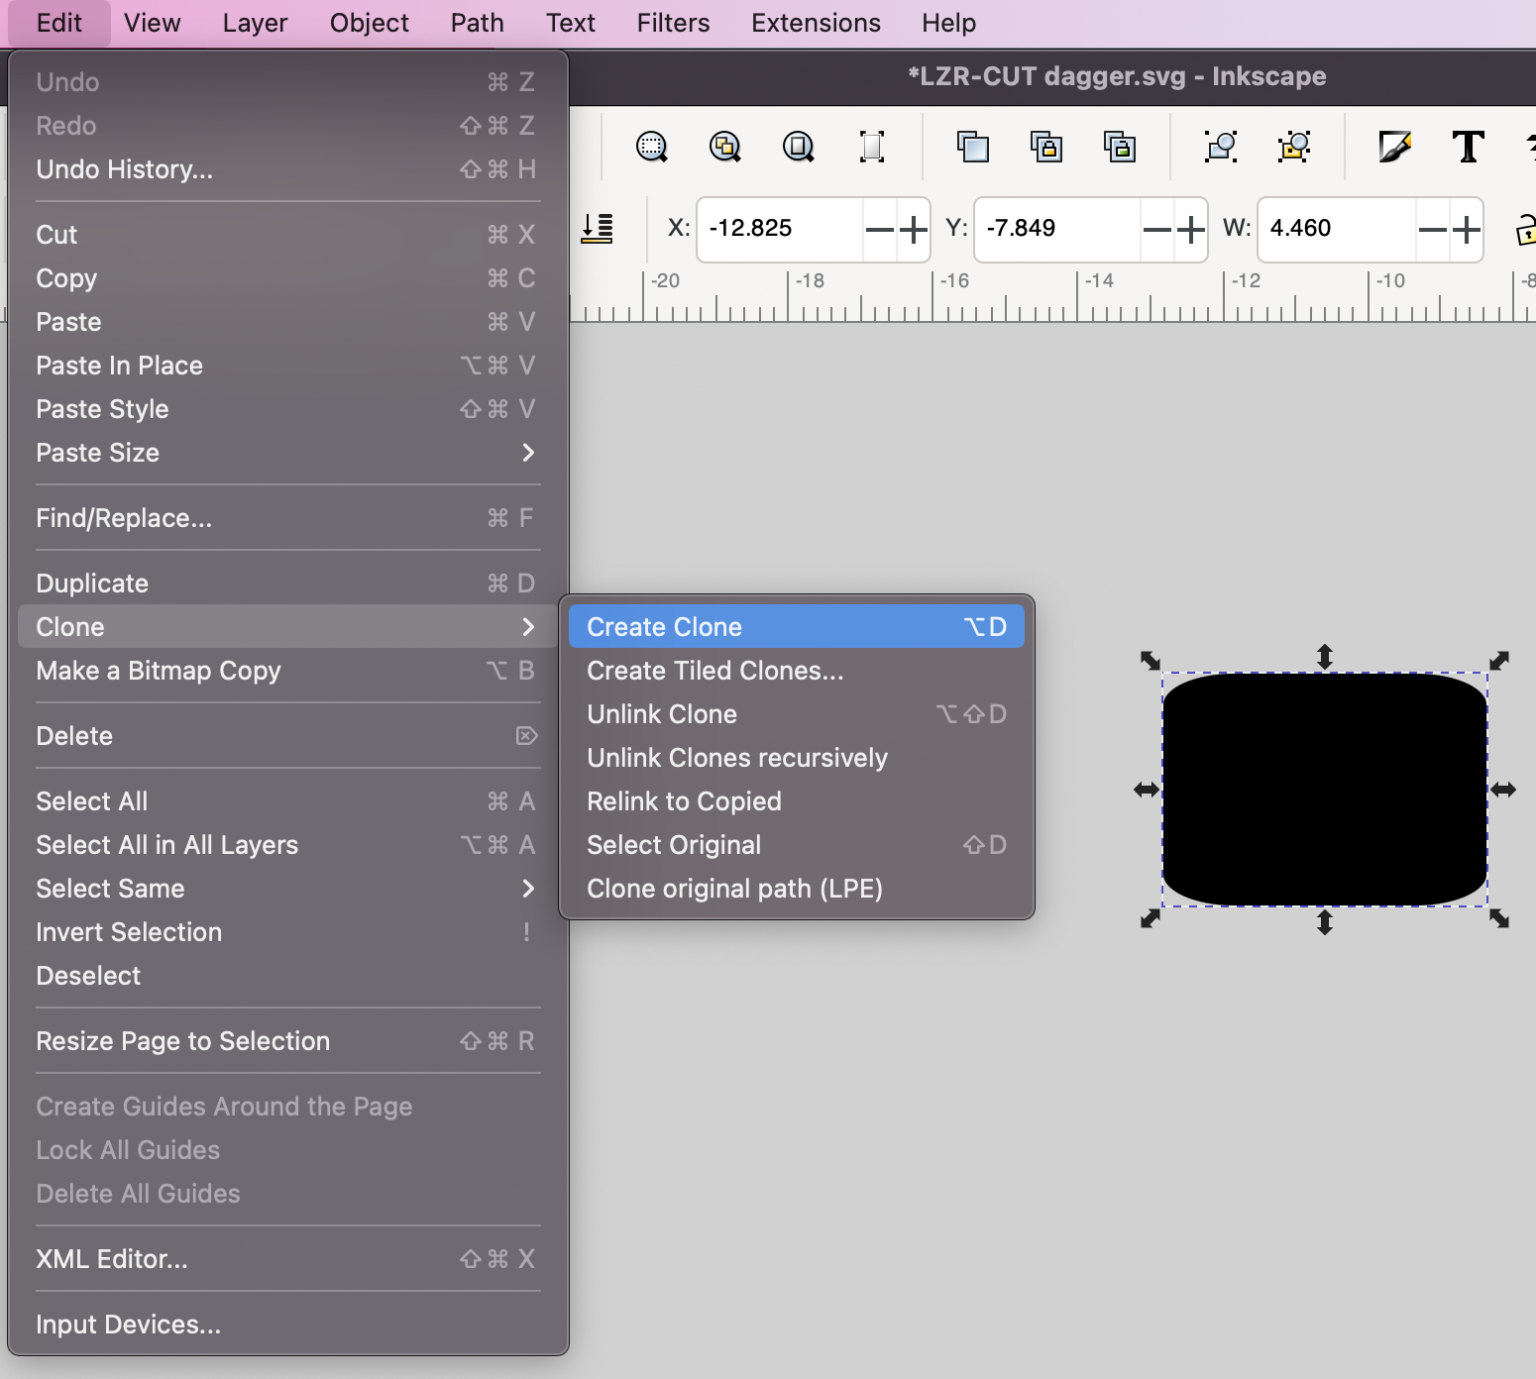This screenshot has height=1379, width=1536.
Task: Click the unlink clone toolbar icon
Action: [1119, 147]
